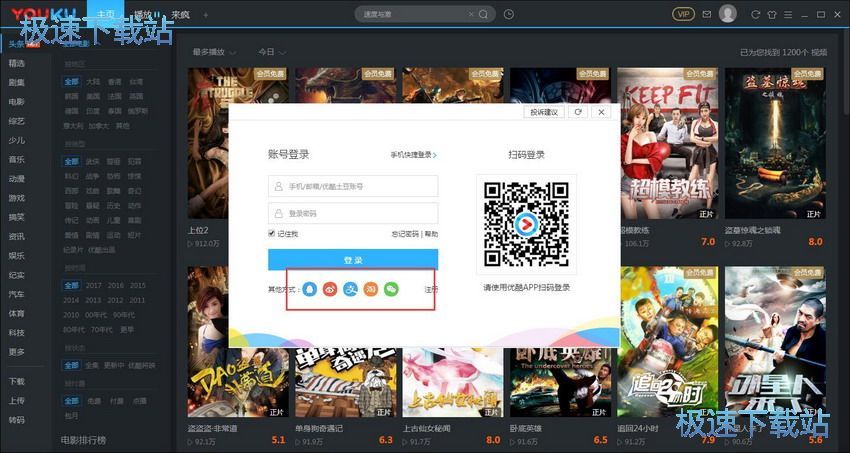
Task: Log in with the QQ penguin icon
Action: click(x=309, y=290)
